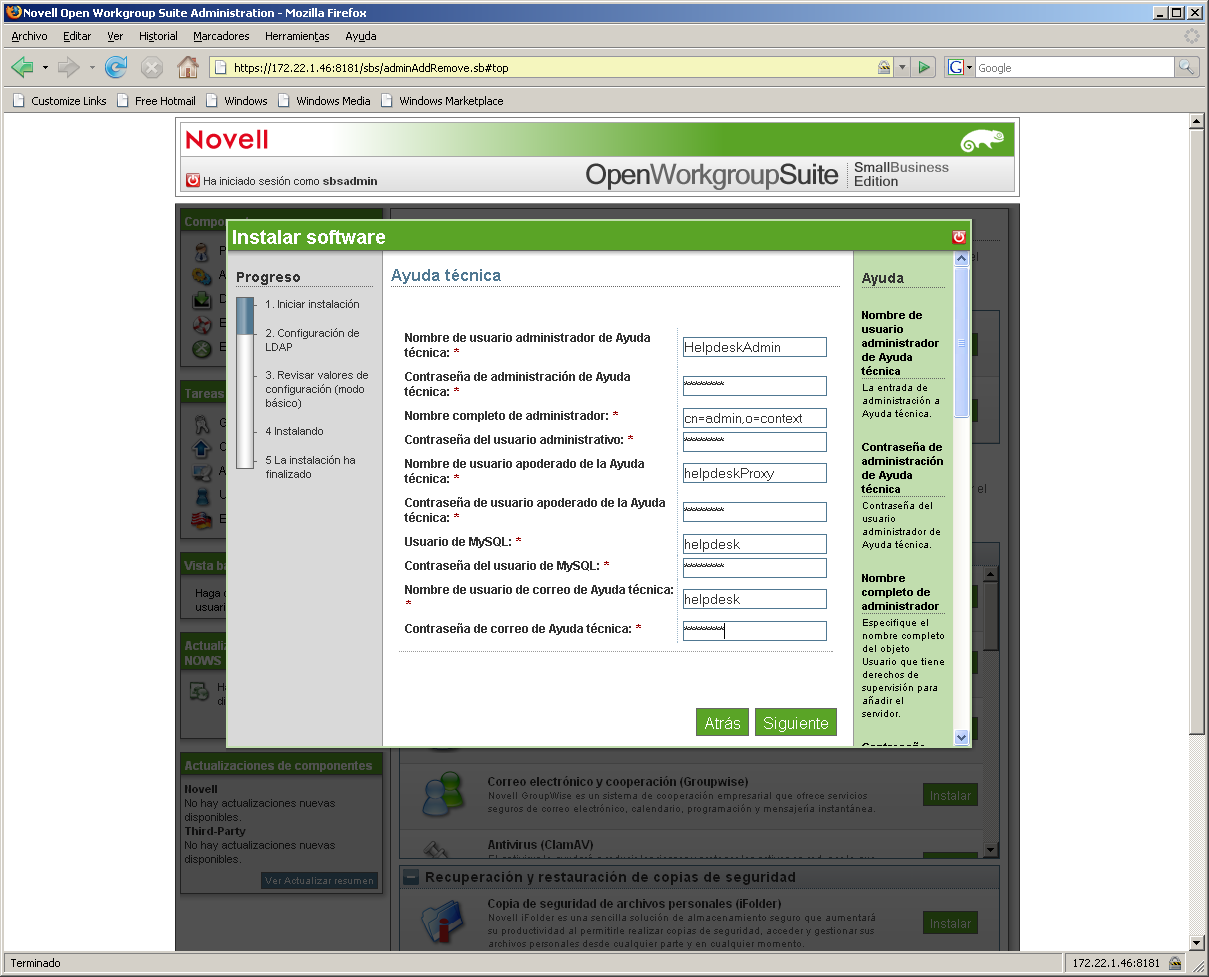
Task: Click the Firefox Forward arrow button
Action: (x=68, y=67)
